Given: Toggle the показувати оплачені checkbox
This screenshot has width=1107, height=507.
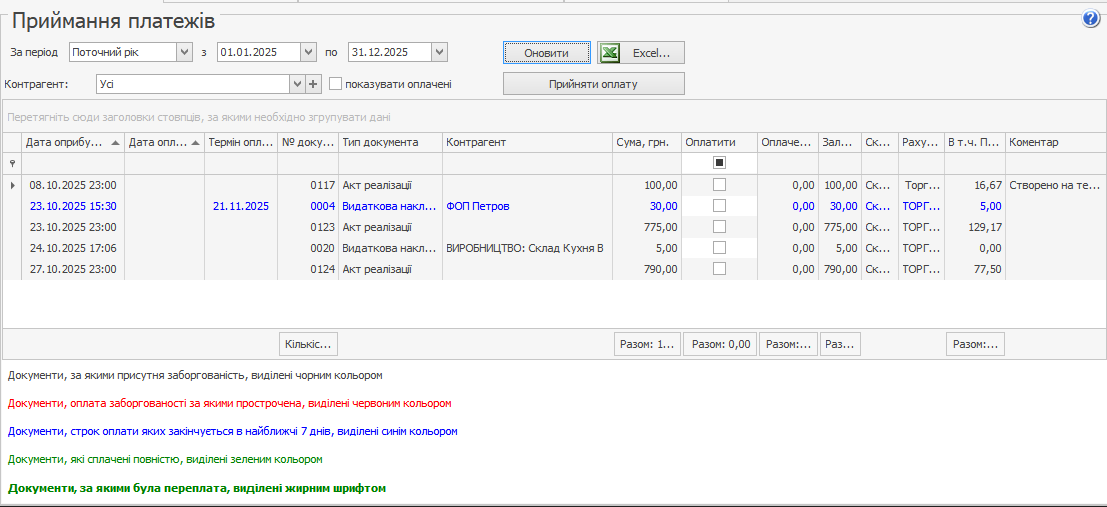Looking at the screenshot, I should [x=336, y=84].
